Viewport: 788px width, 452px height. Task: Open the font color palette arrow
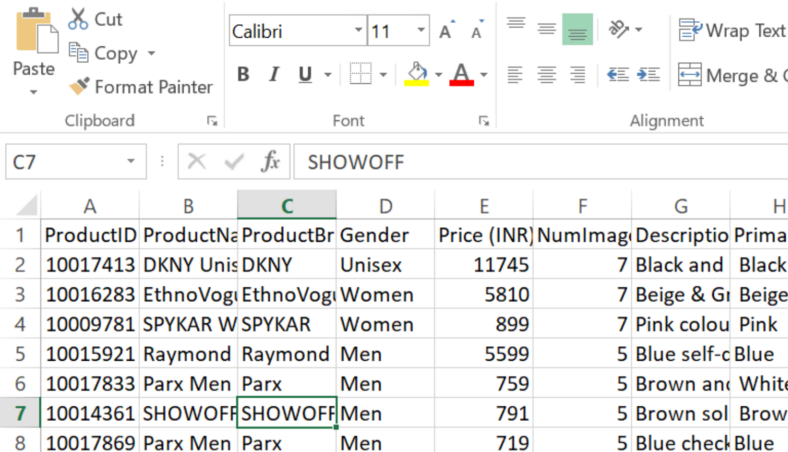tap(483, 75)
